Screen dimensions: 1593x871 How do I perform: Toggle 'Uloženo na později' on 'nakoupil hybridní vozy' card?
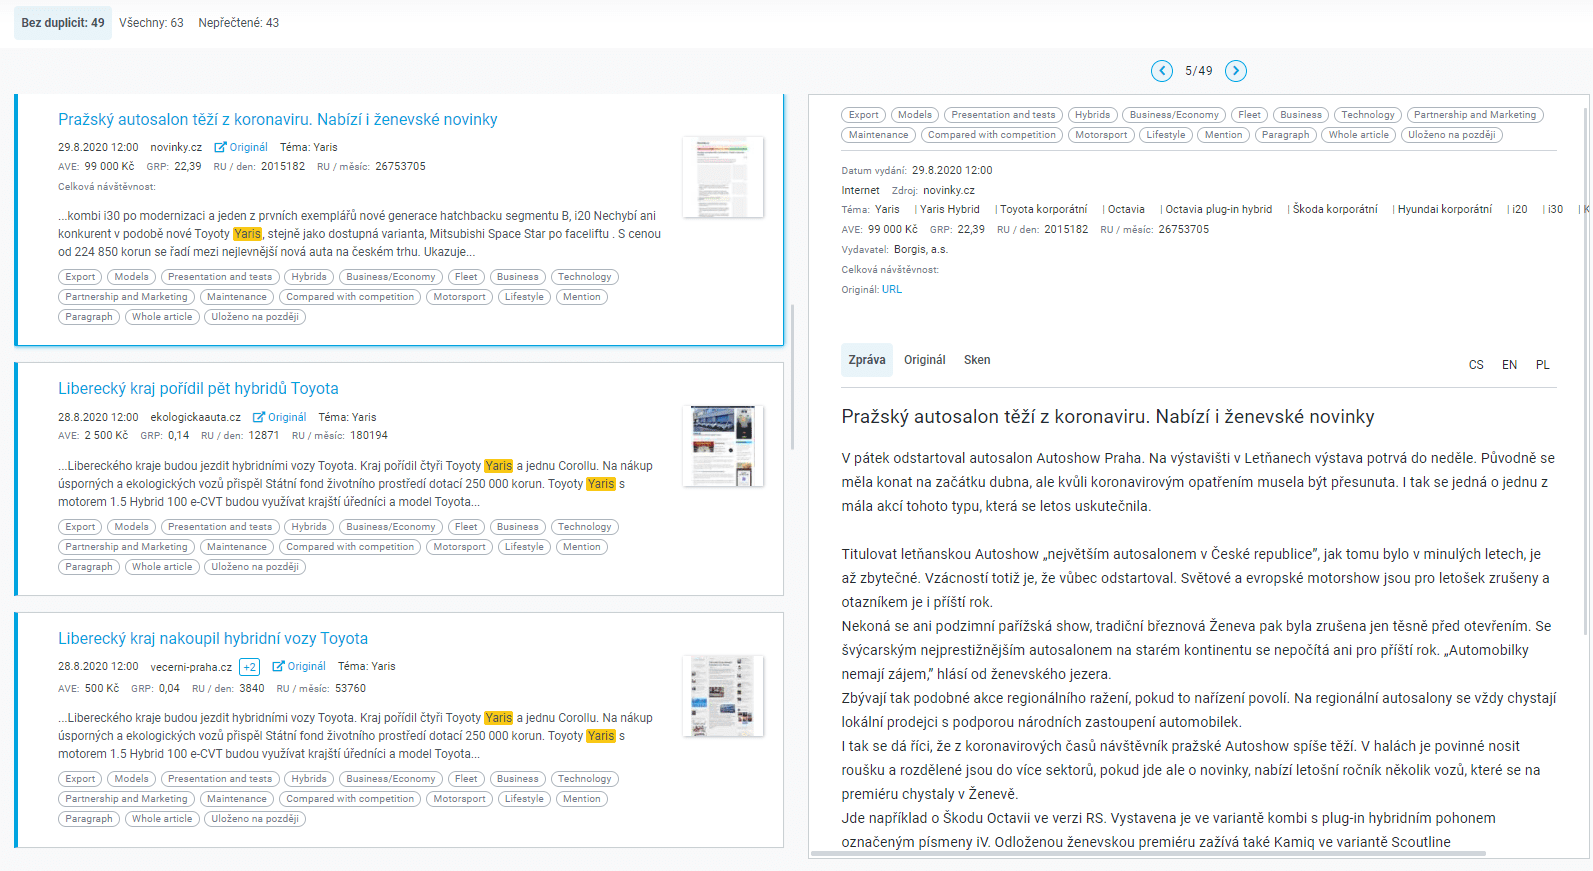255,819
